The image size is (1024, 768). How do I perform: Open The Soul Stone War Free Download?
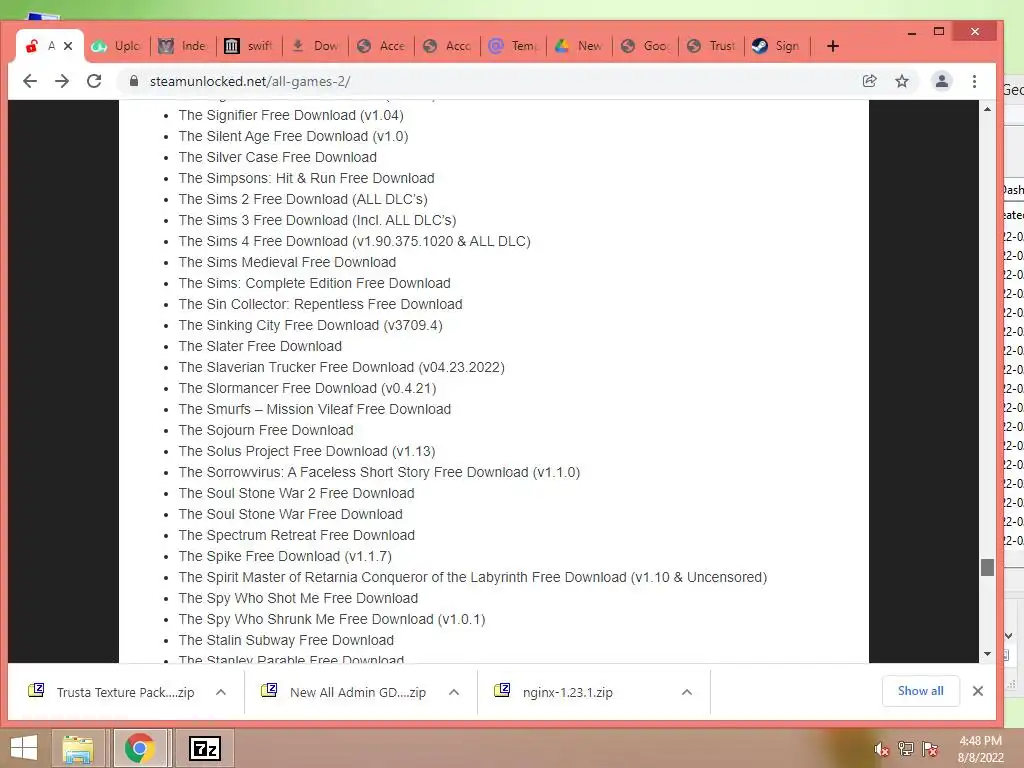pyautogui.click(x=291, y=514)
